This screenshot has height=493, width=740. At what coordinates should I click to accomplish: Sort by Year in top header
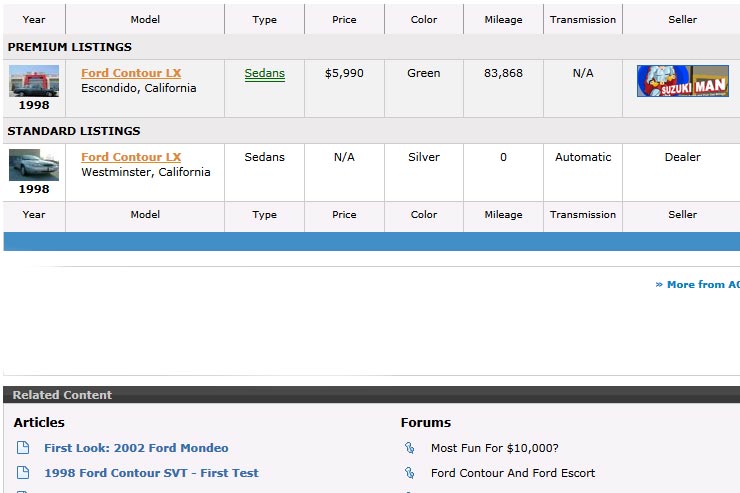click(x=34, y=19)
